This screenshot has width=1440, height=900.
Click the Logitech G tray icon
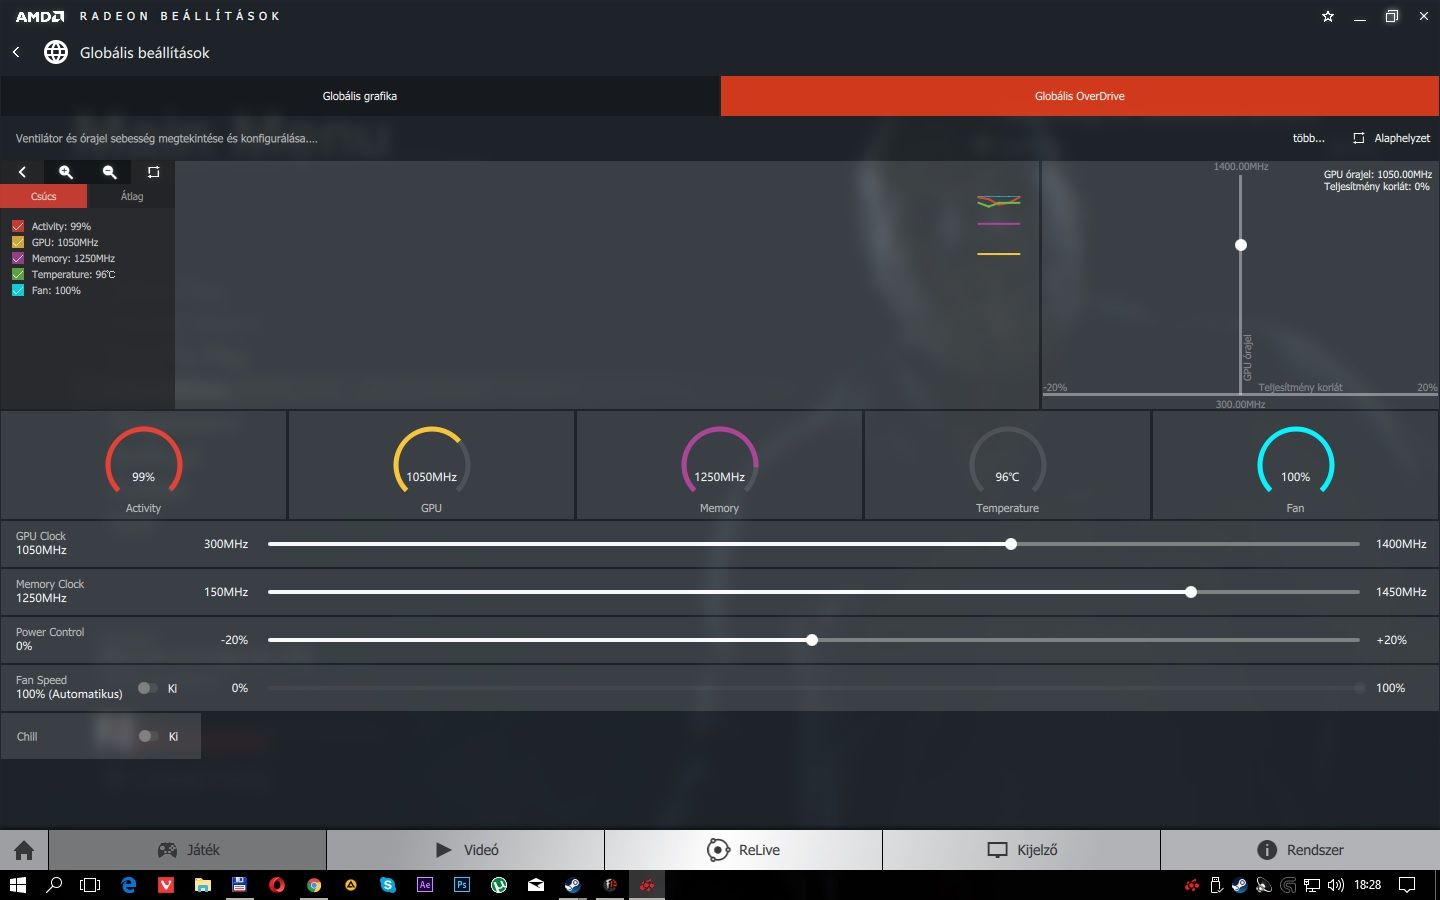click(1288, 885)
